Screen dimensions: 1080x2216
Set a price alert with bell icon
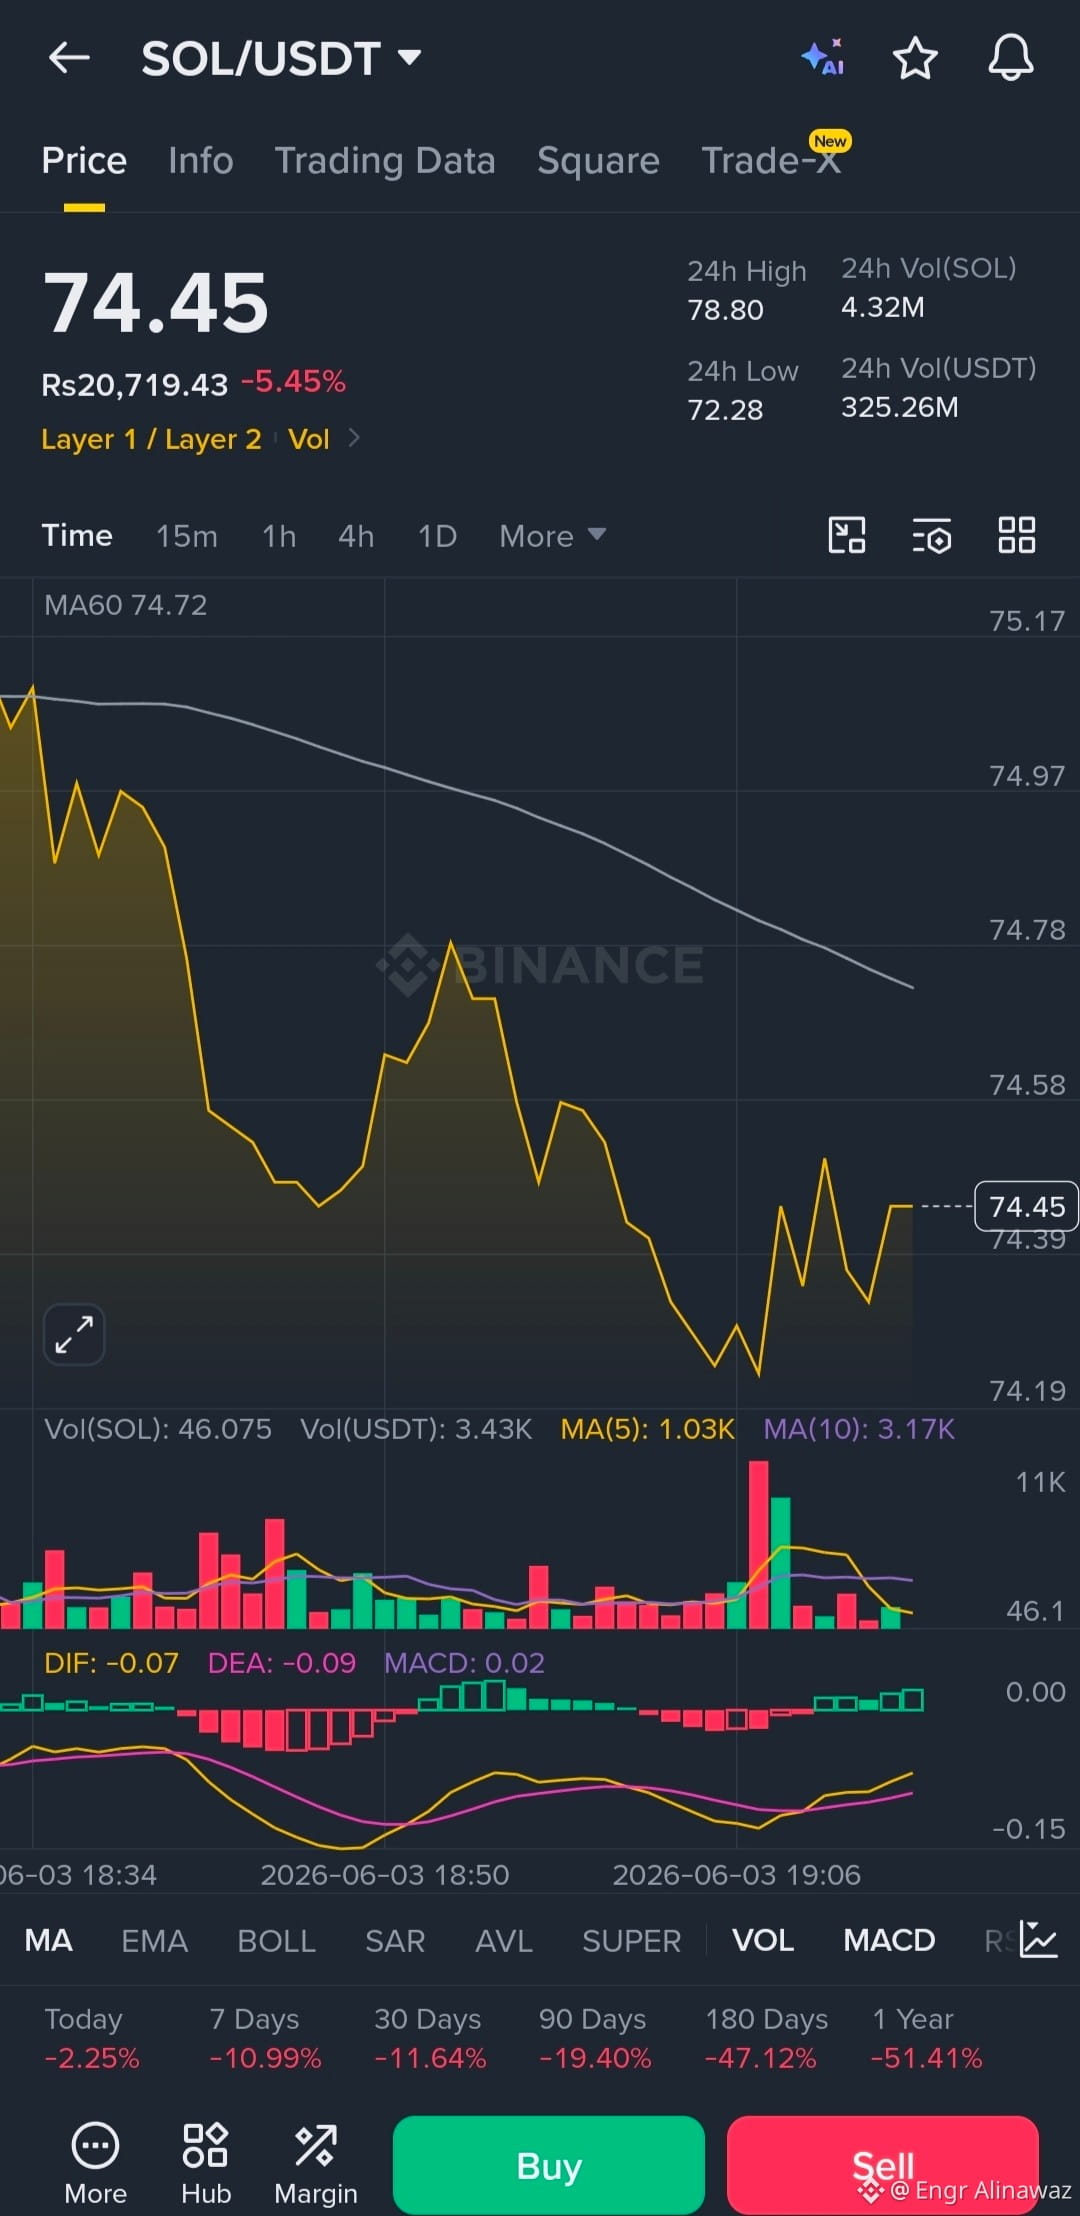(1011, 58)
